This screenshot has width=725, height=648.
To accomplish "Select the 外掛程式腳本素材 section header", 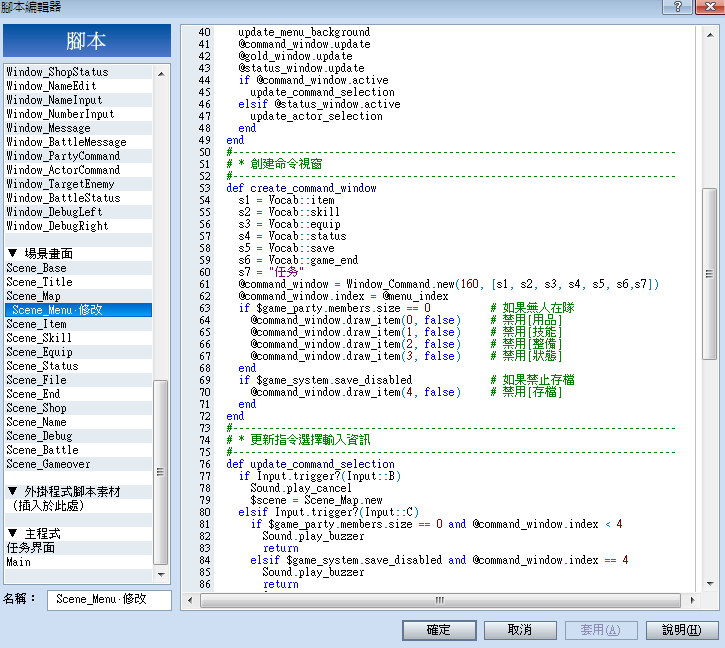I will pyautogui.click(x=79, y=492).
